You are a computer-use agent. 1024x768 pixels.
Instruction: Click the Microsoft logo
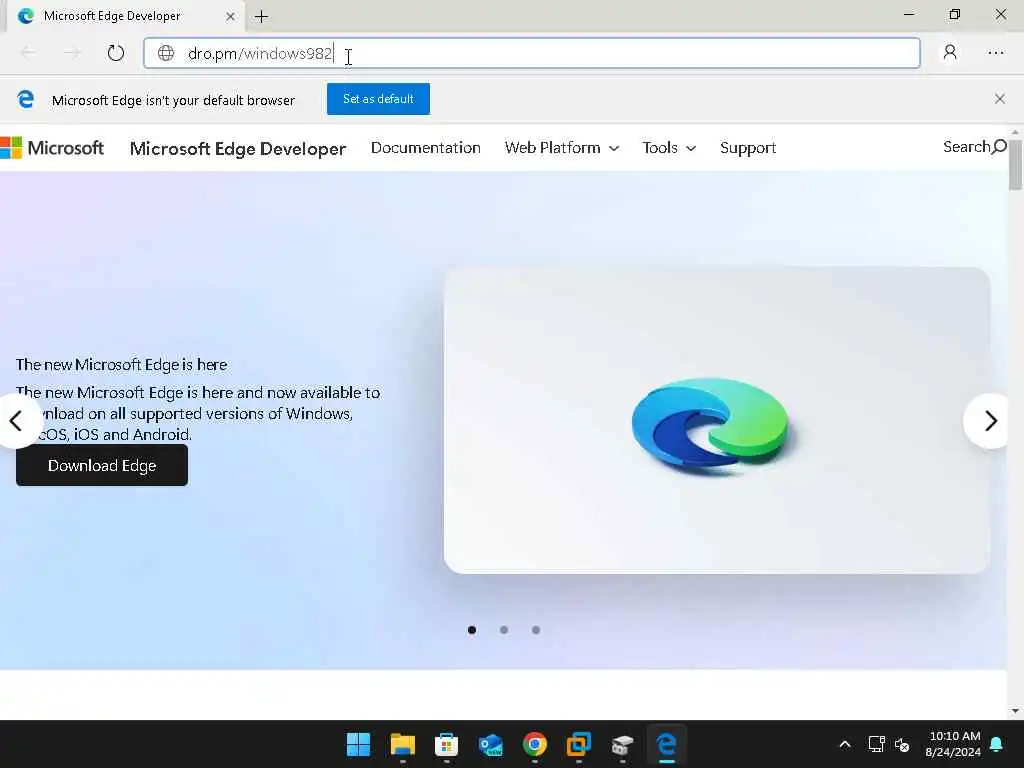tap(52, 148)
